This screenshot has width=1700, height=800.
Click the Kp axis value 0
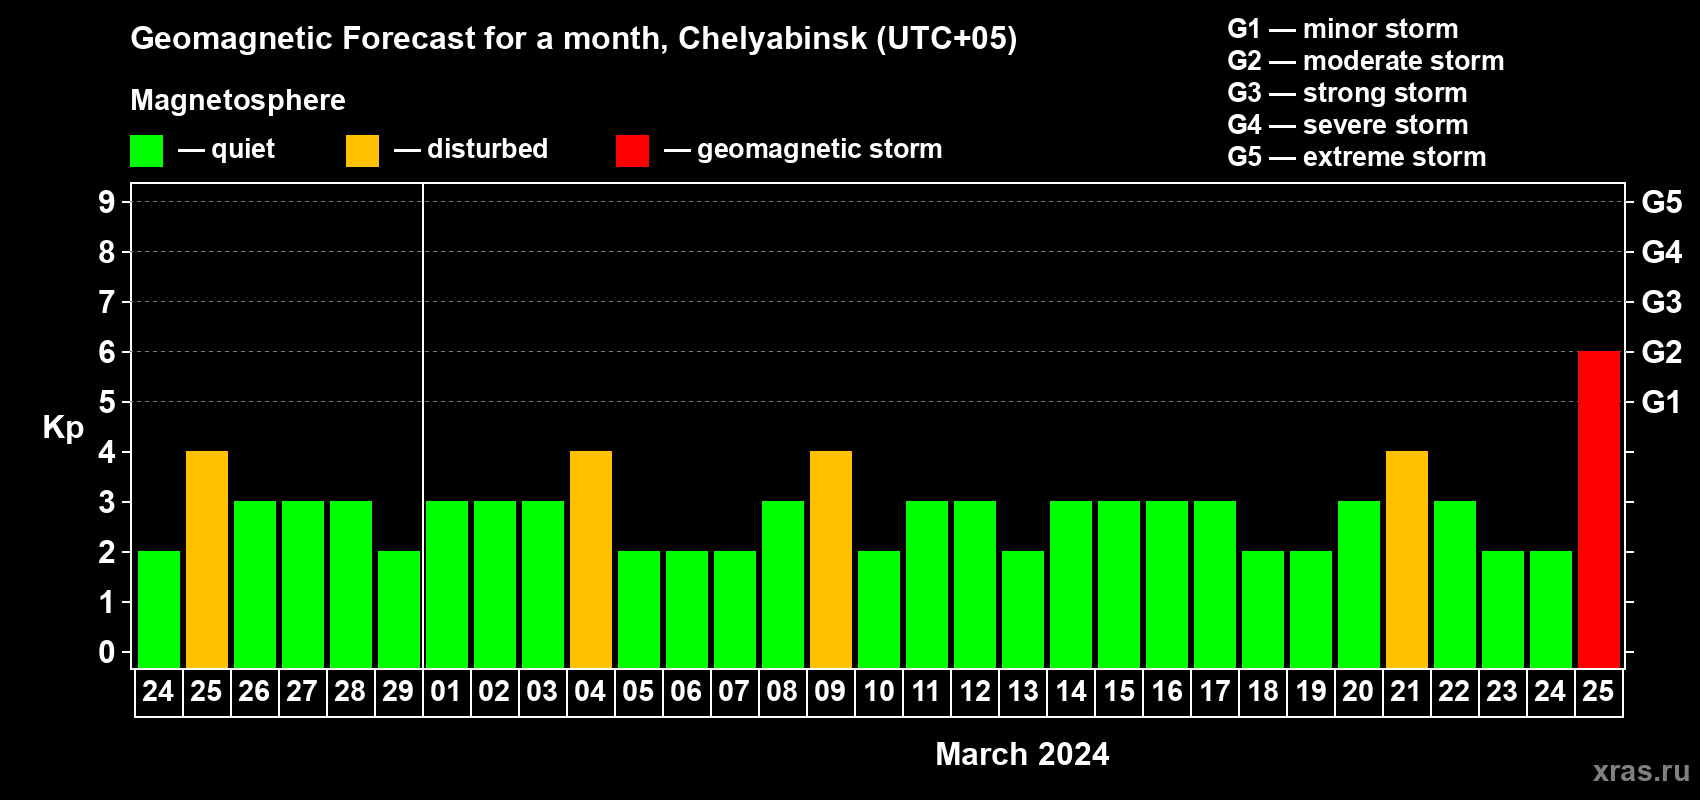tap(107, 652)
